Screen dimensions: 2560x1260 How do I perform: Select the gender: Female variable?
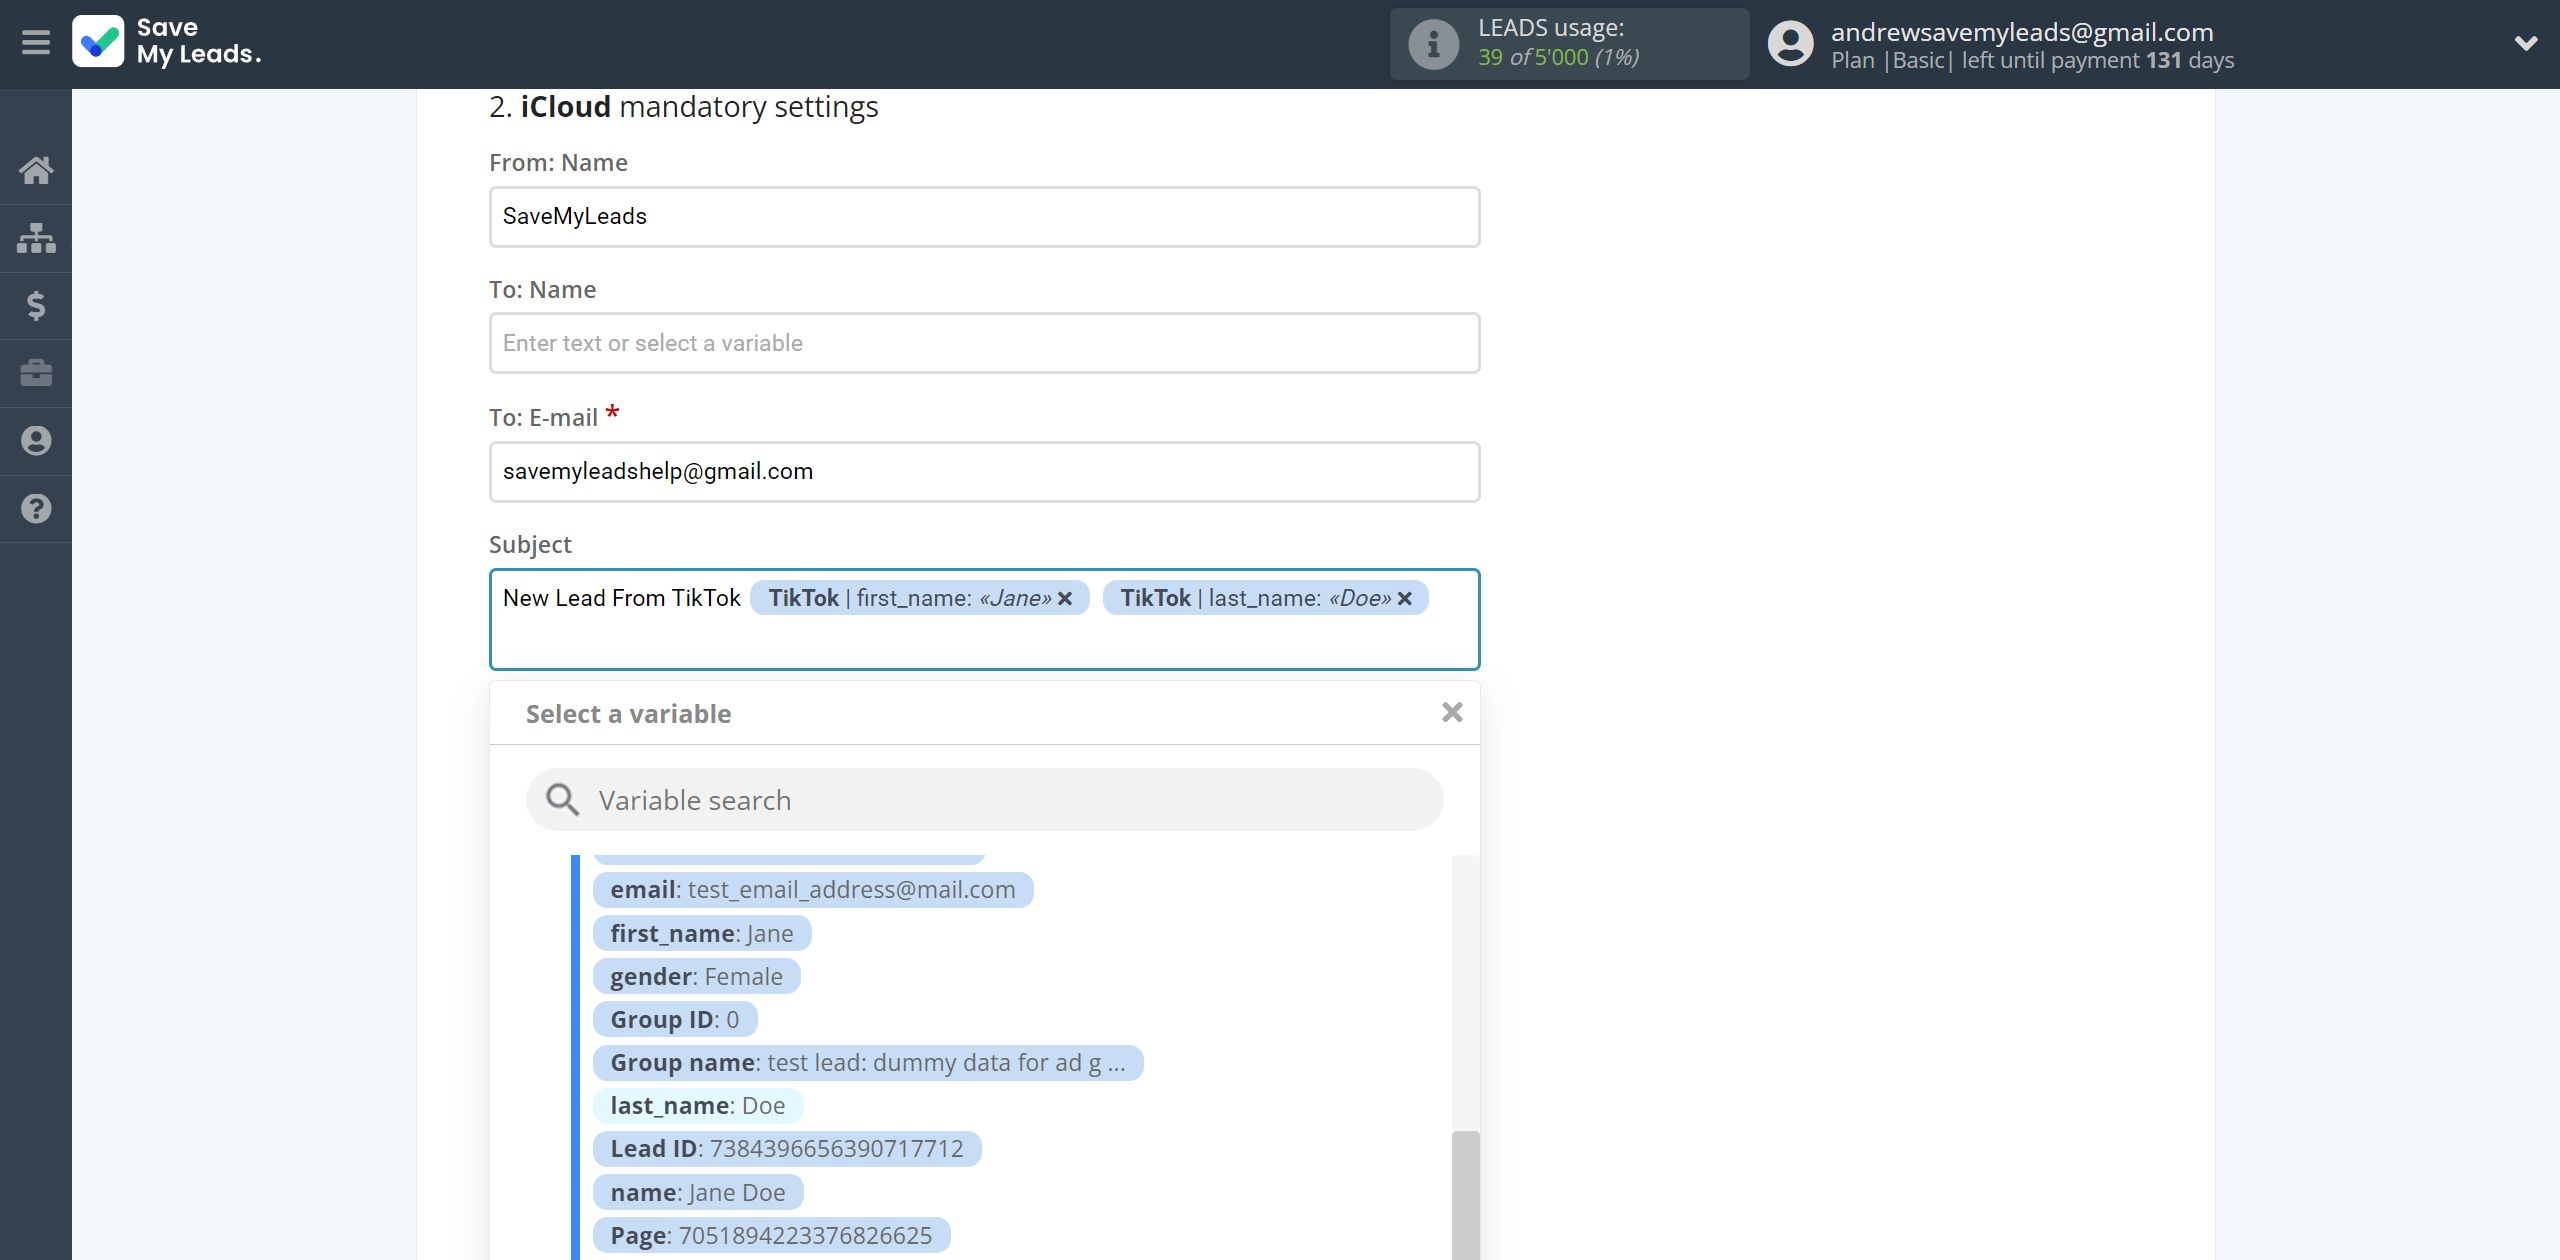coord(697,976)
